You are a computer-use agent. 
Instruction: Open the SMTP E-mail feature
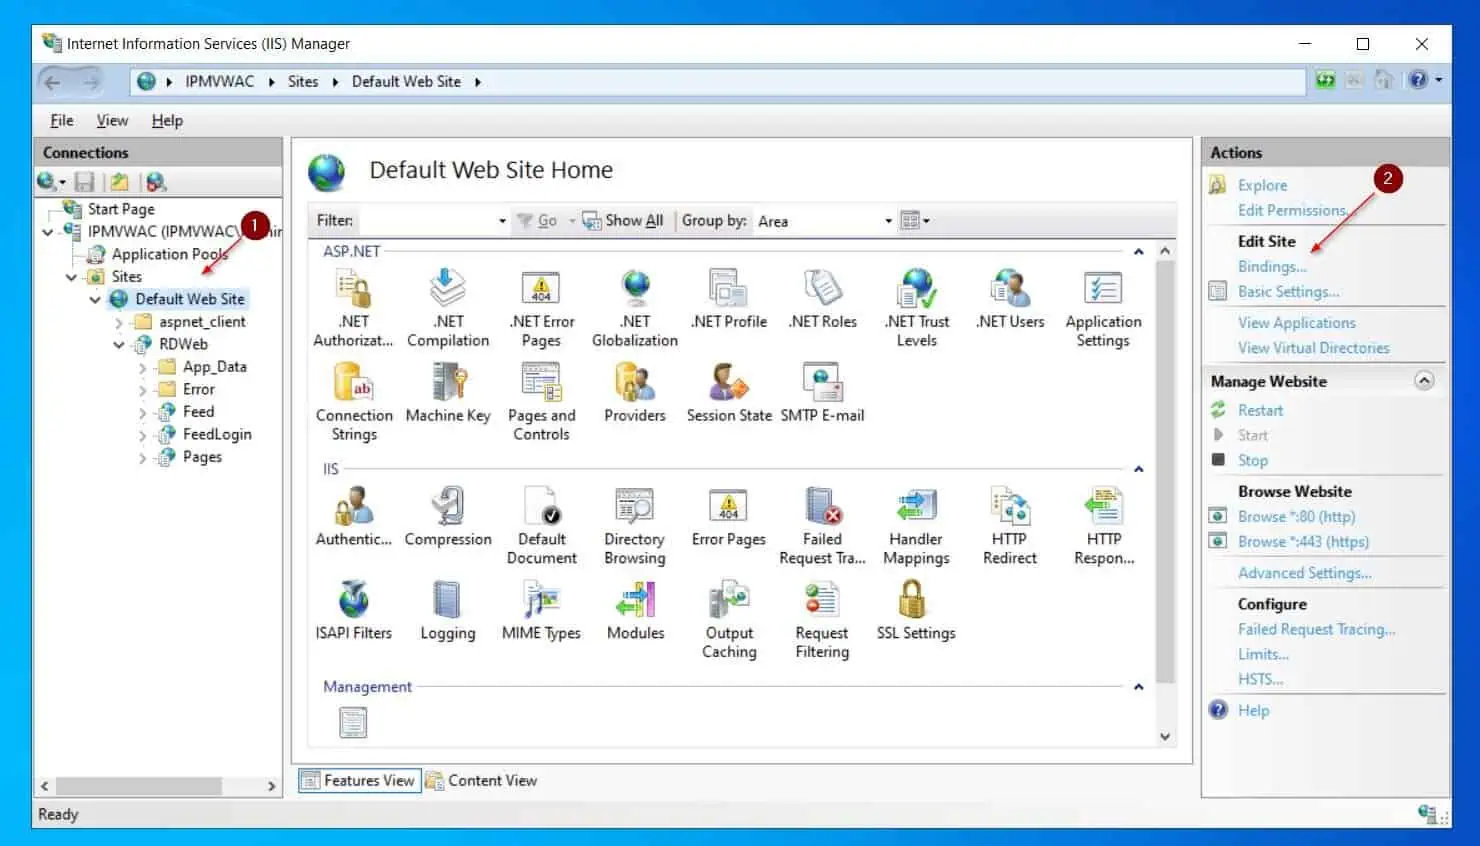pyautogui.click(x=822, y=394)
